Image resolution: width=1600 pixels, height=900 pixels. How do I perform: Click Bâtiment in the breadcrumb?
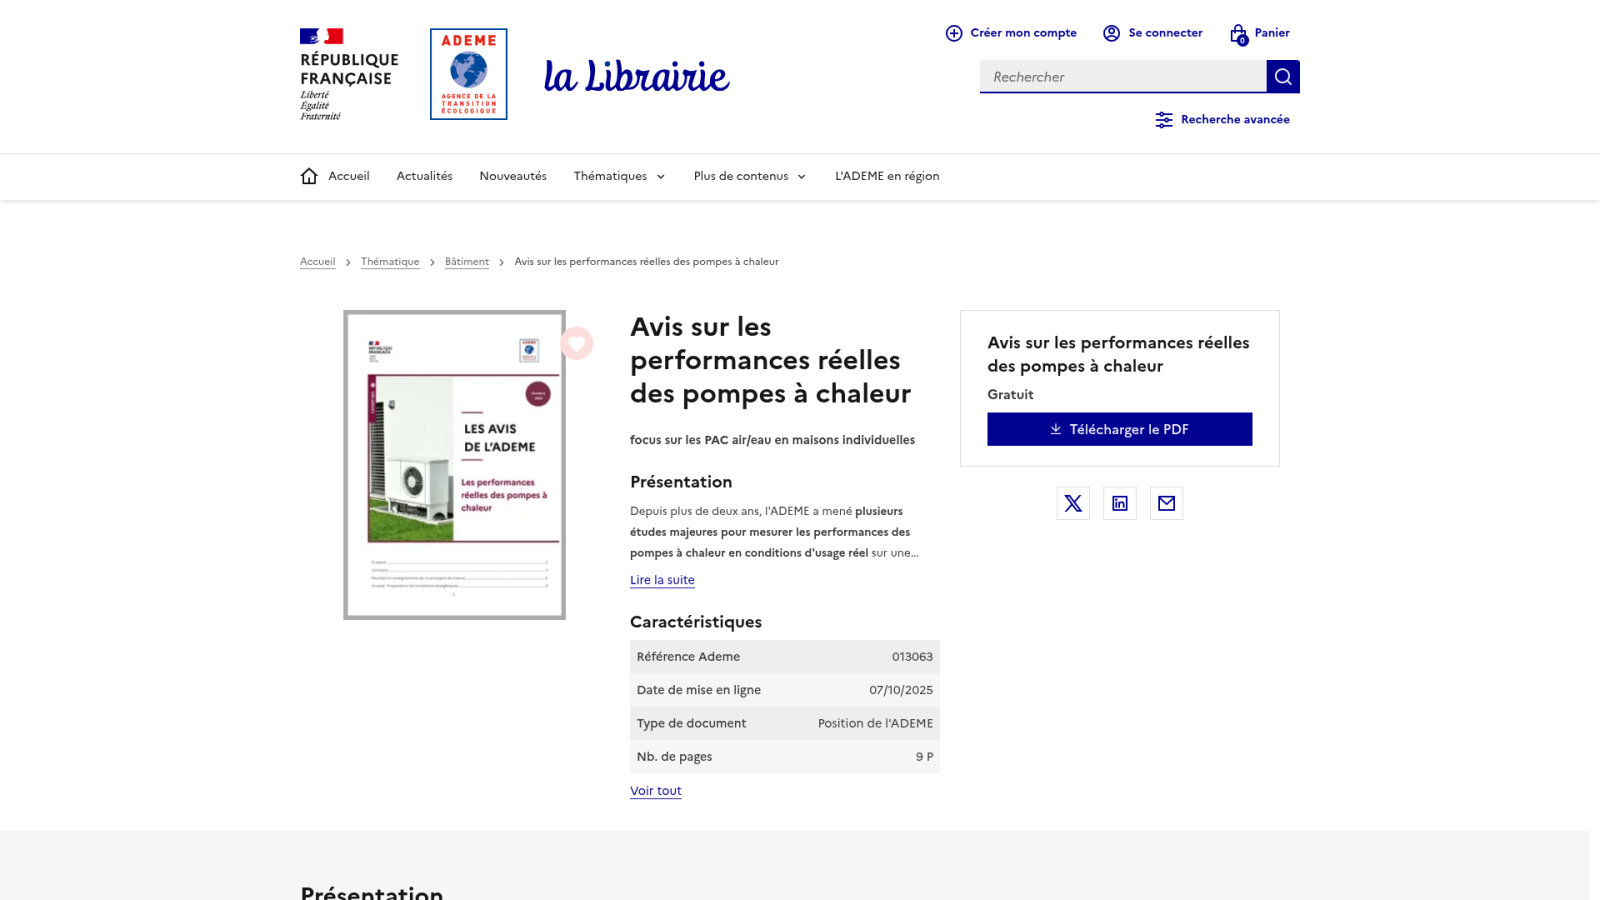coord(467,262)
